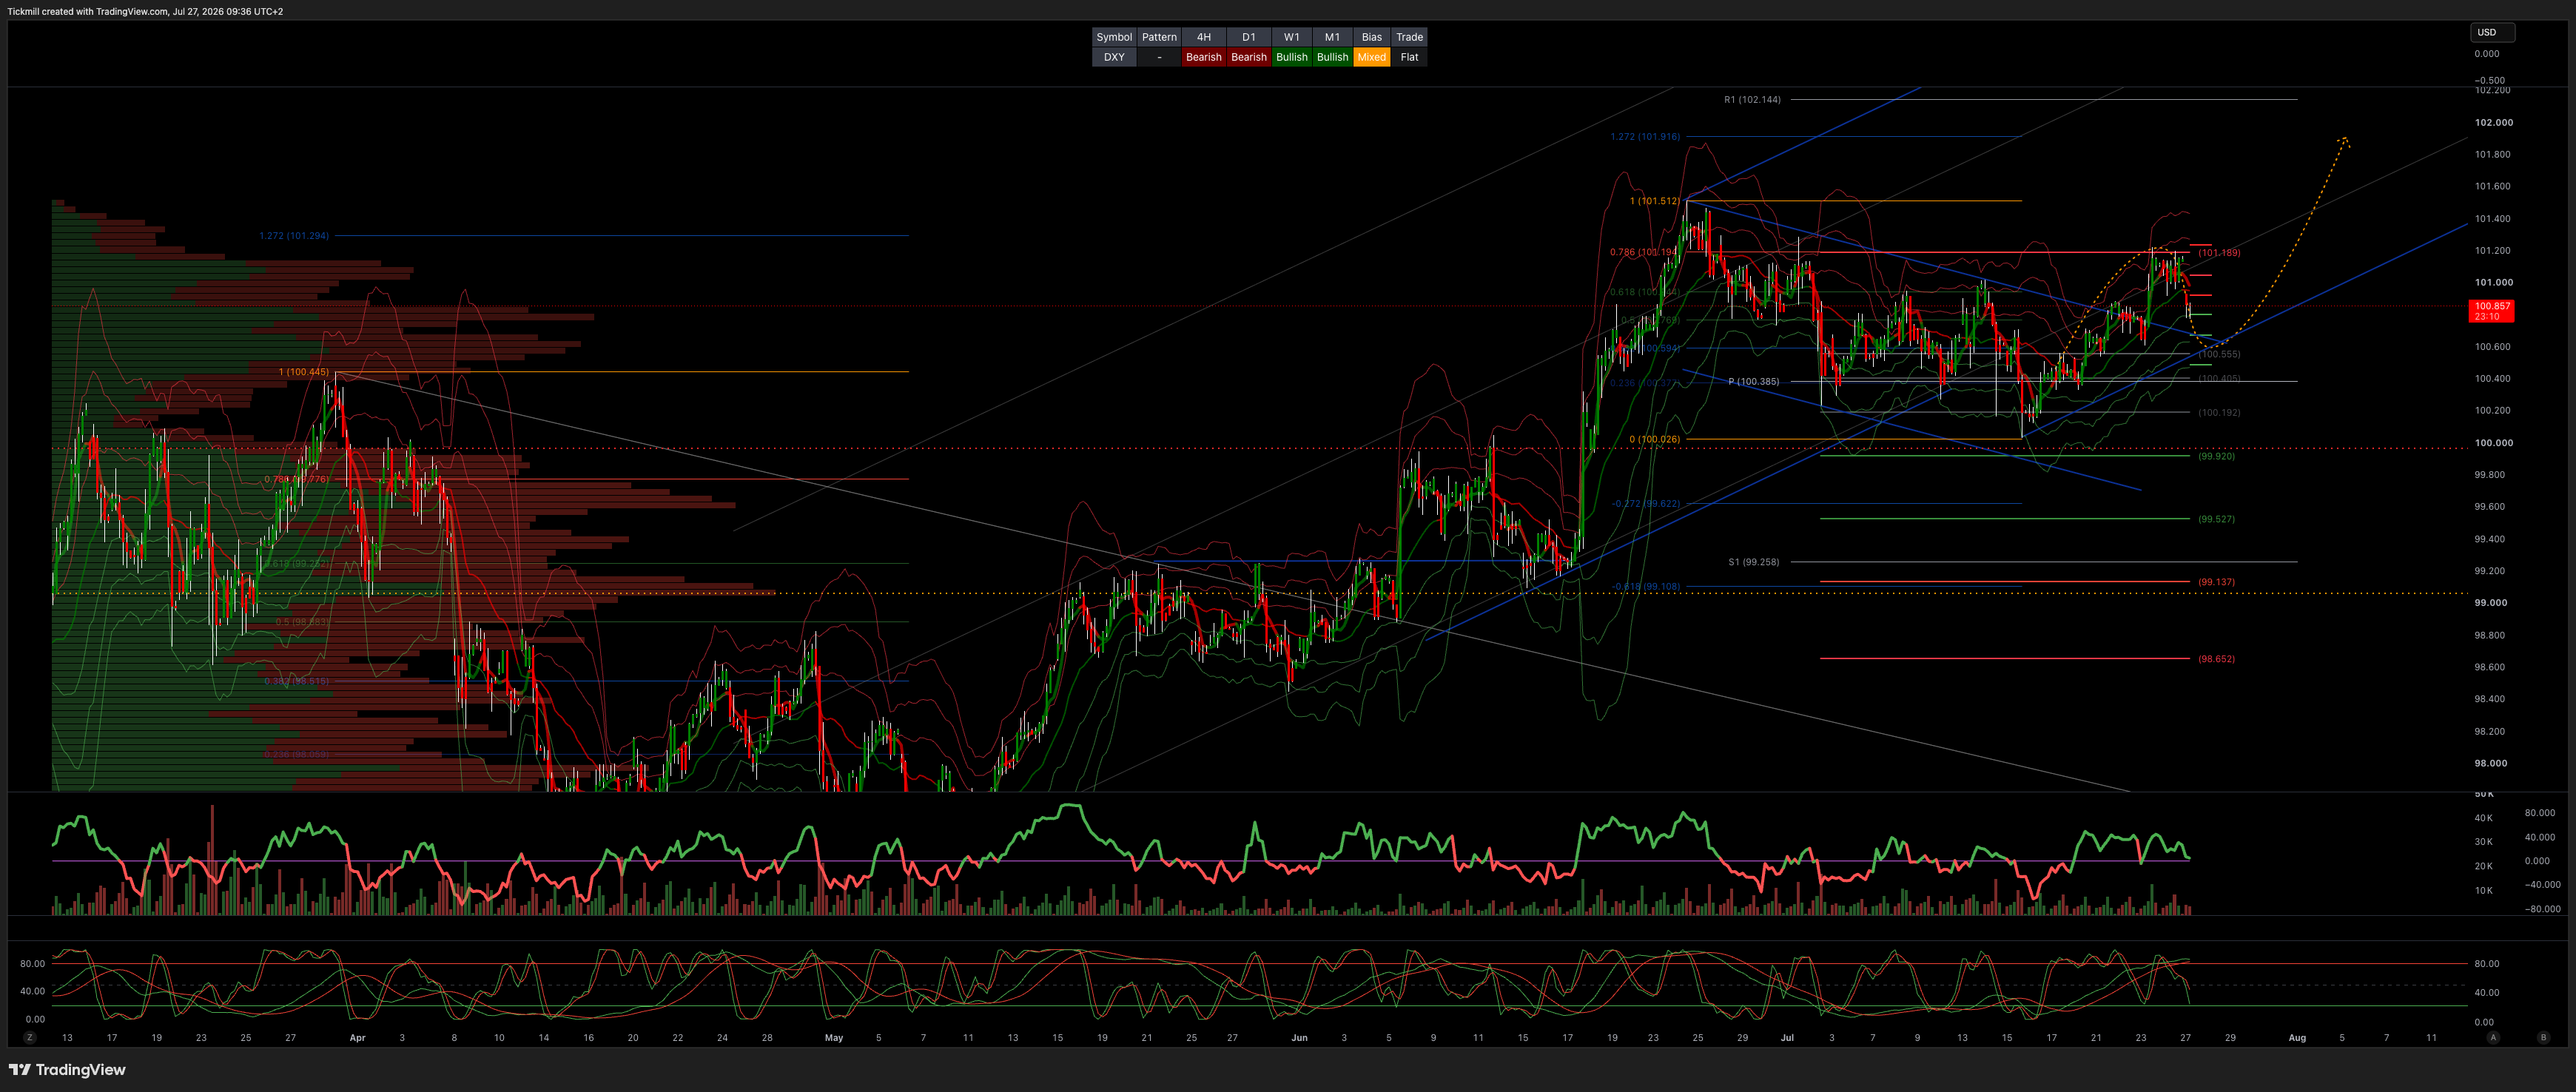Image resolution: width=2576 pixels, height=1092 pixels.
Task: Open the USD currency selector
Action: click(2491, 32)
